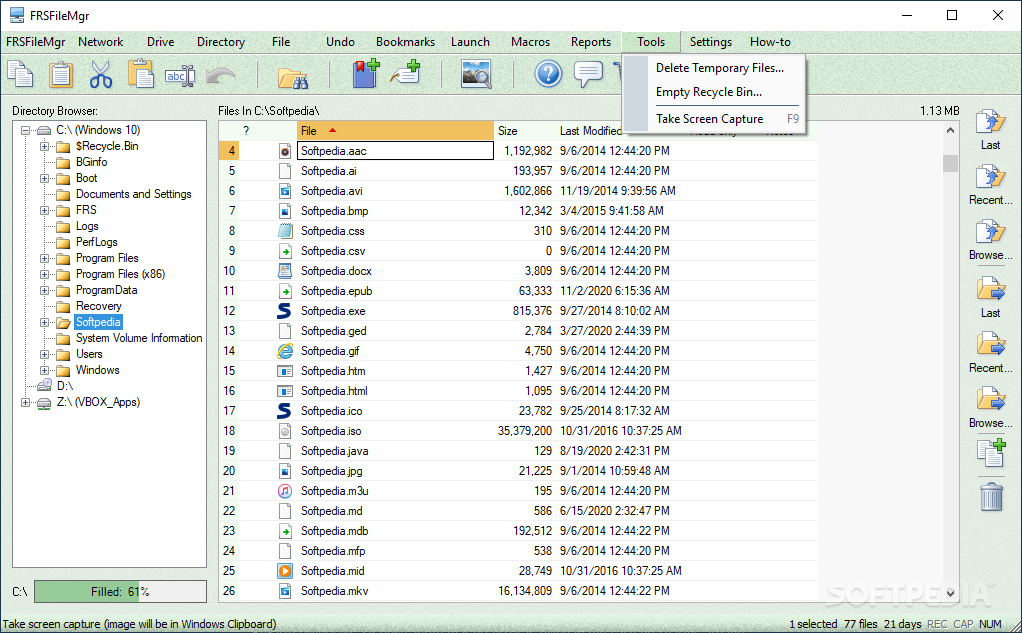1022x633 pixels.
Task: Select the System Volume Information folder
Action: pos(139,338)
